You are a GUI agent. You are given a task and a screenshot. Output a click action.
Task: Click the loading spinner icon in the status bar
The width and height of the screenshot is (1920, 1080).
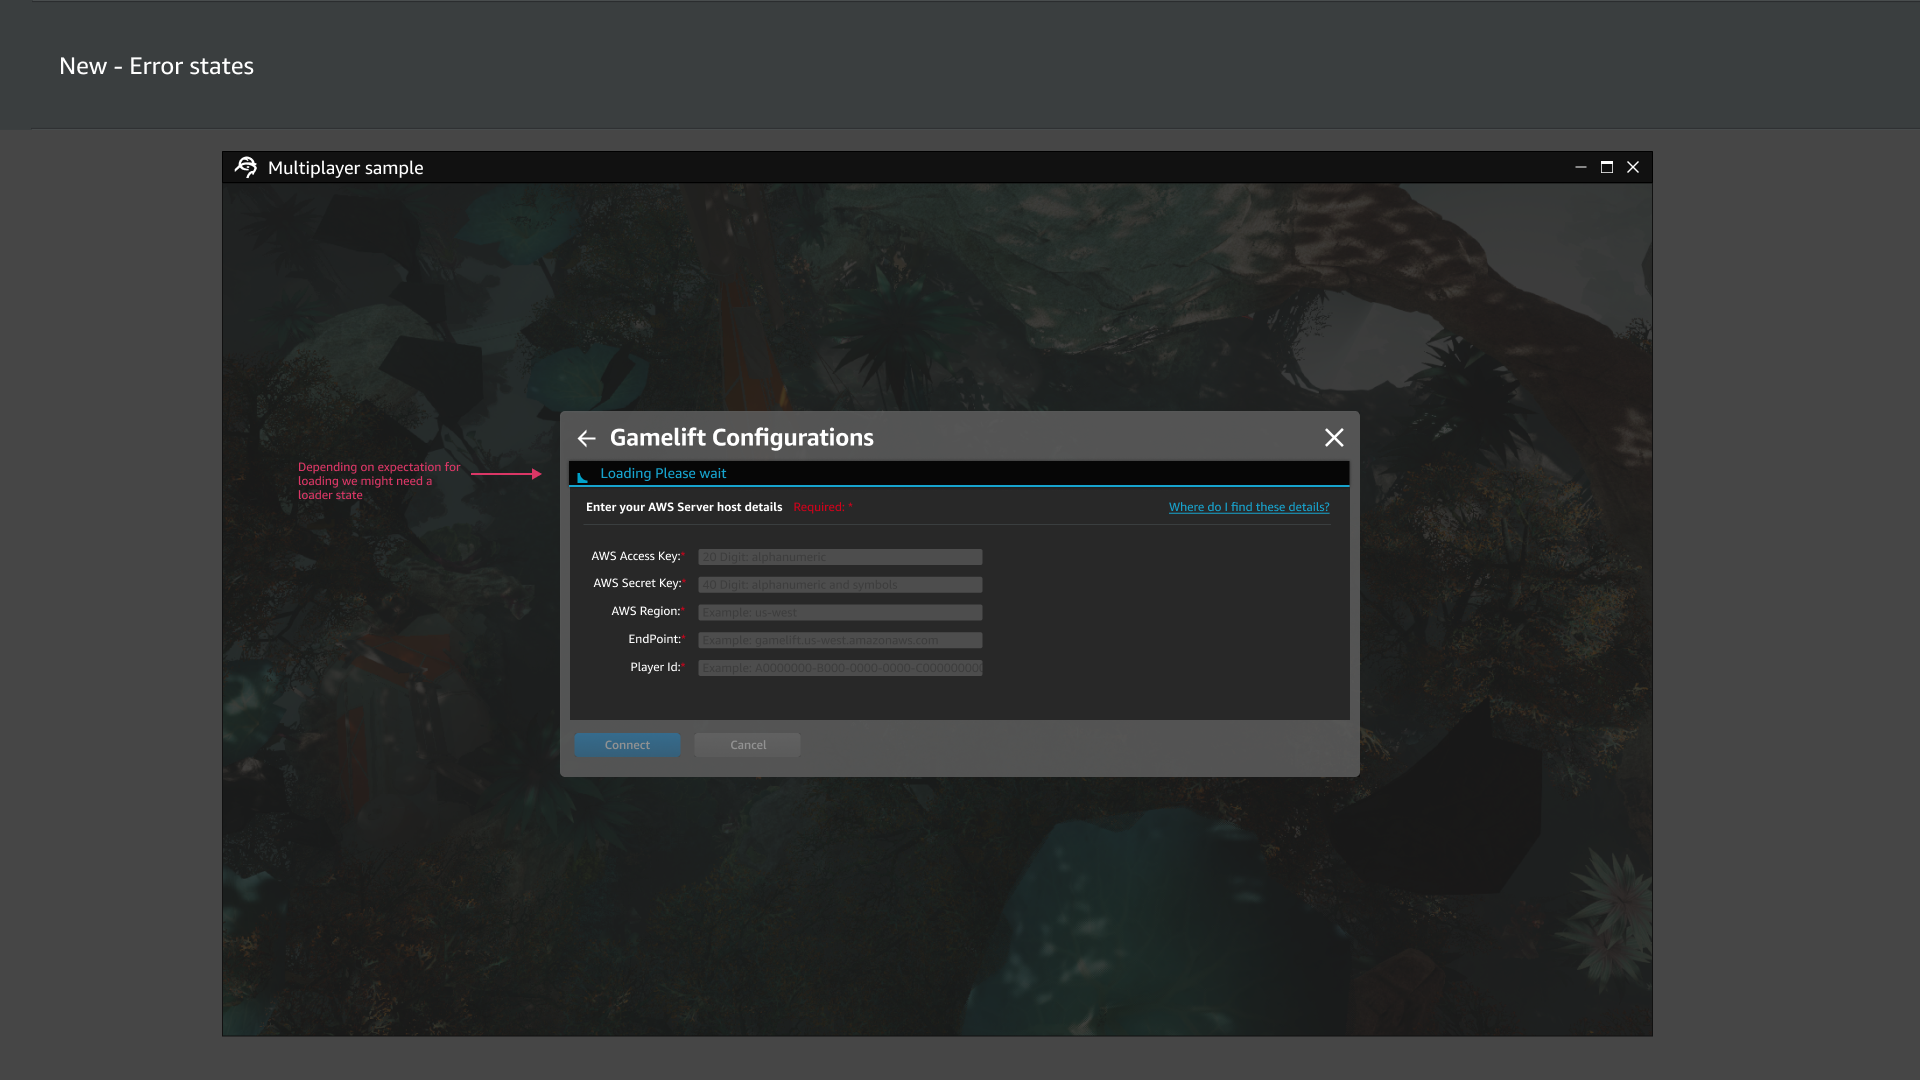point(582,477)
